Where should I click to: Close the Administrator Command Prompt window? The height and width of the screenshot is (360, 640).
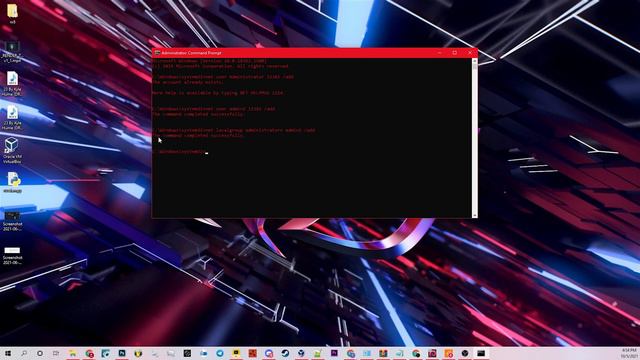pos(470,53)
